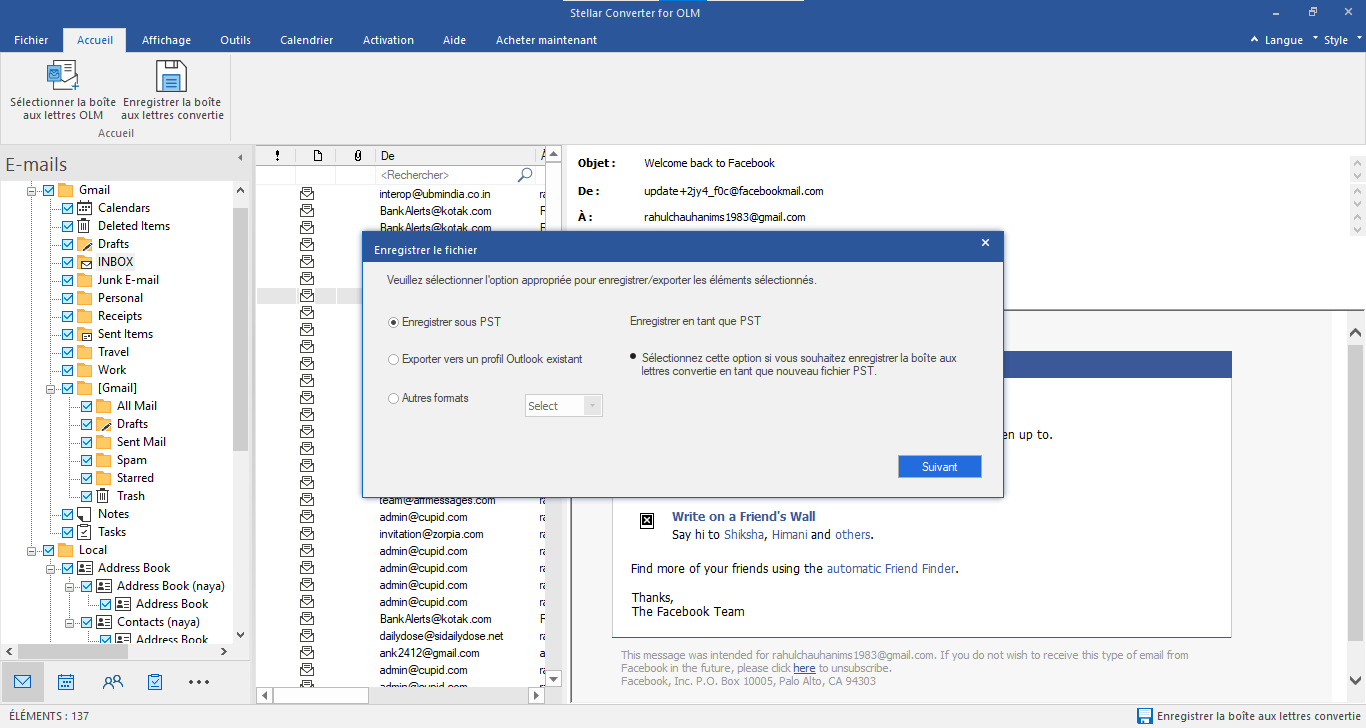Open the Tasks view icon in navigation bar
The image size is (1366, 728).
pyautogui.click(x=155, y=682)
